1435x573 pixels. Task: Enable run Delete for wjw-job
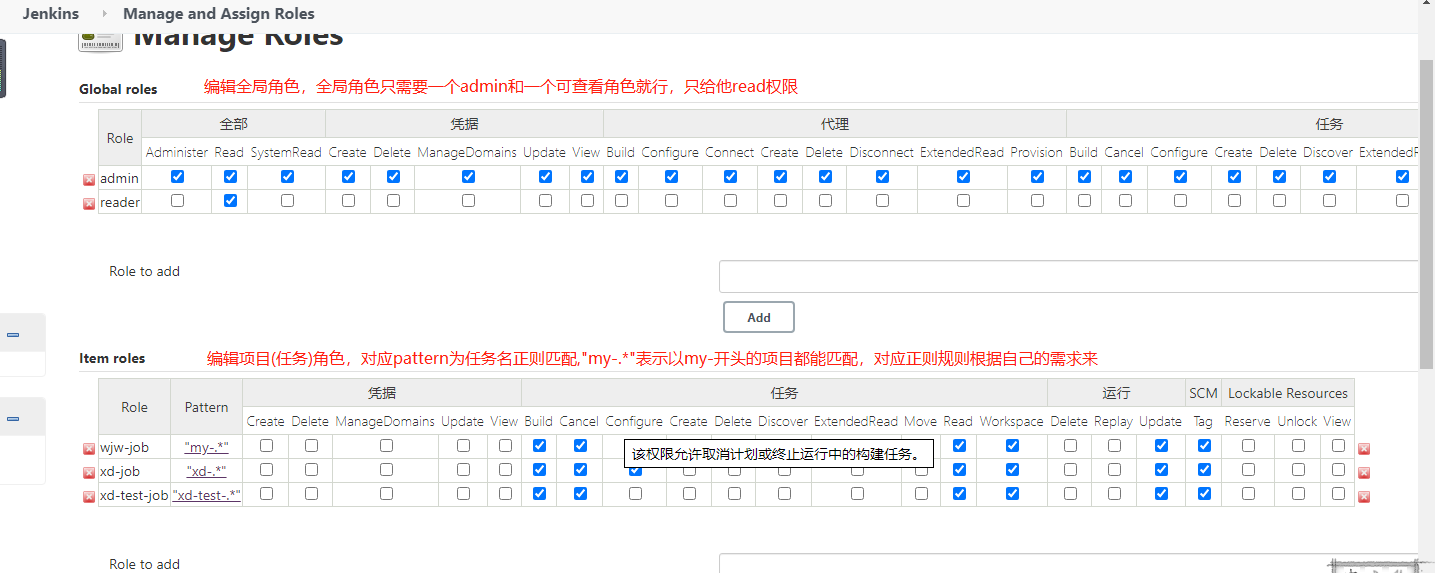[1070, 445]
